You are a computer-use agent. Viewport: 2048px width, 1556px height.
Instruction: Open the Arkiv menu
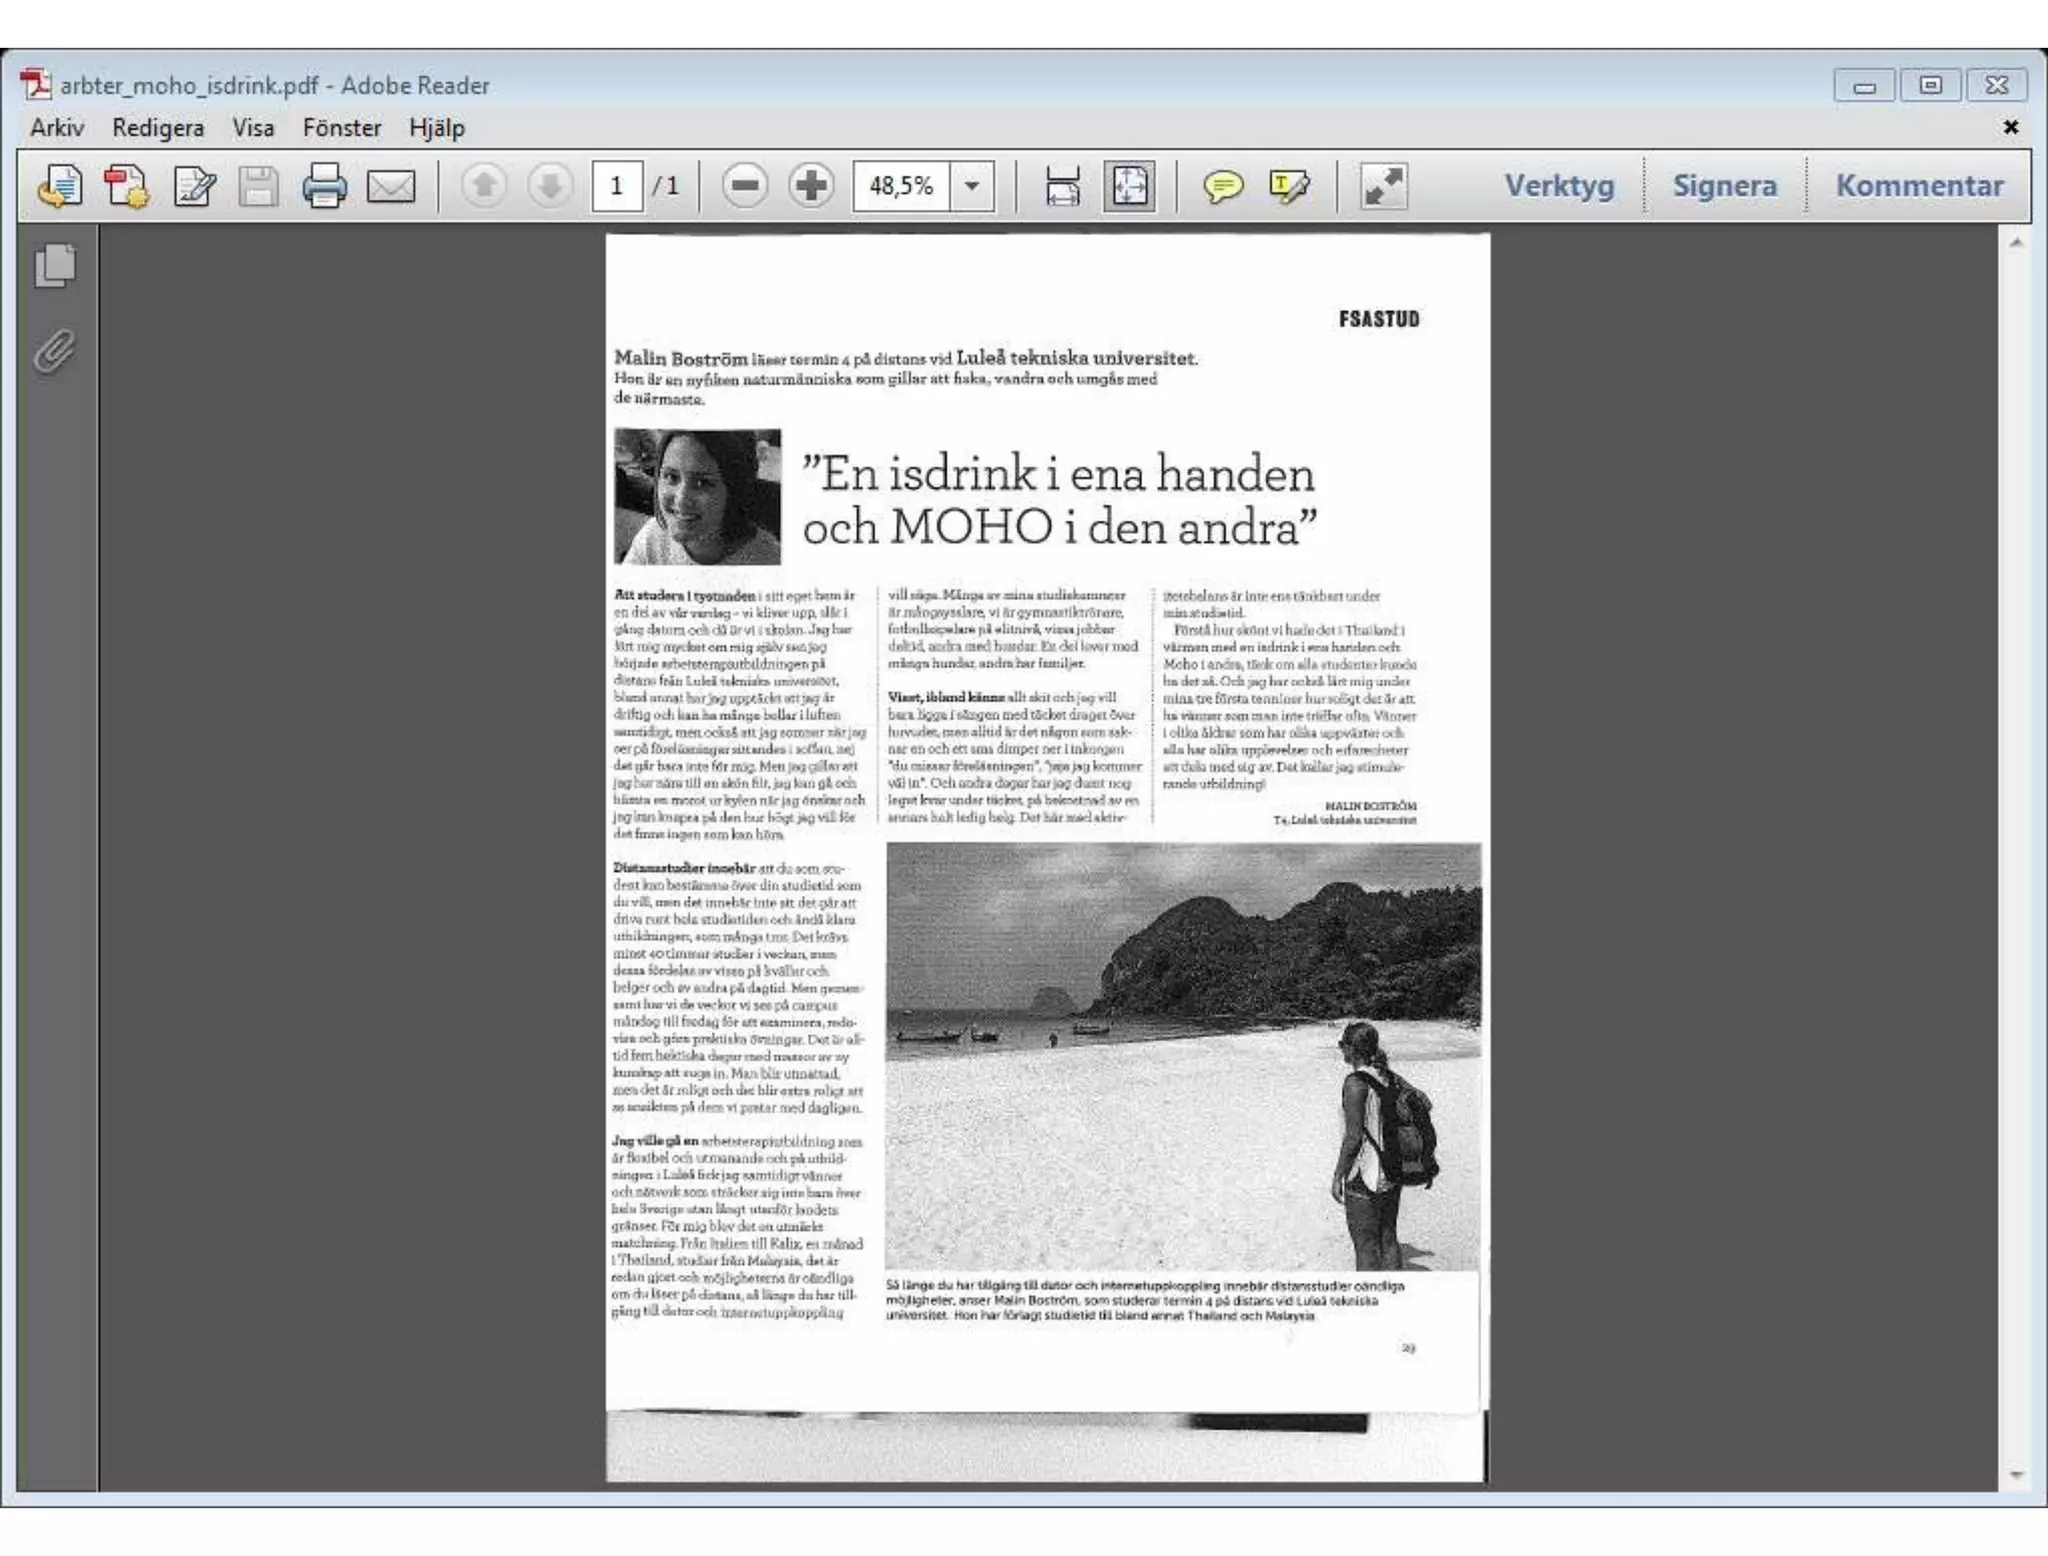tap(57, 128)
